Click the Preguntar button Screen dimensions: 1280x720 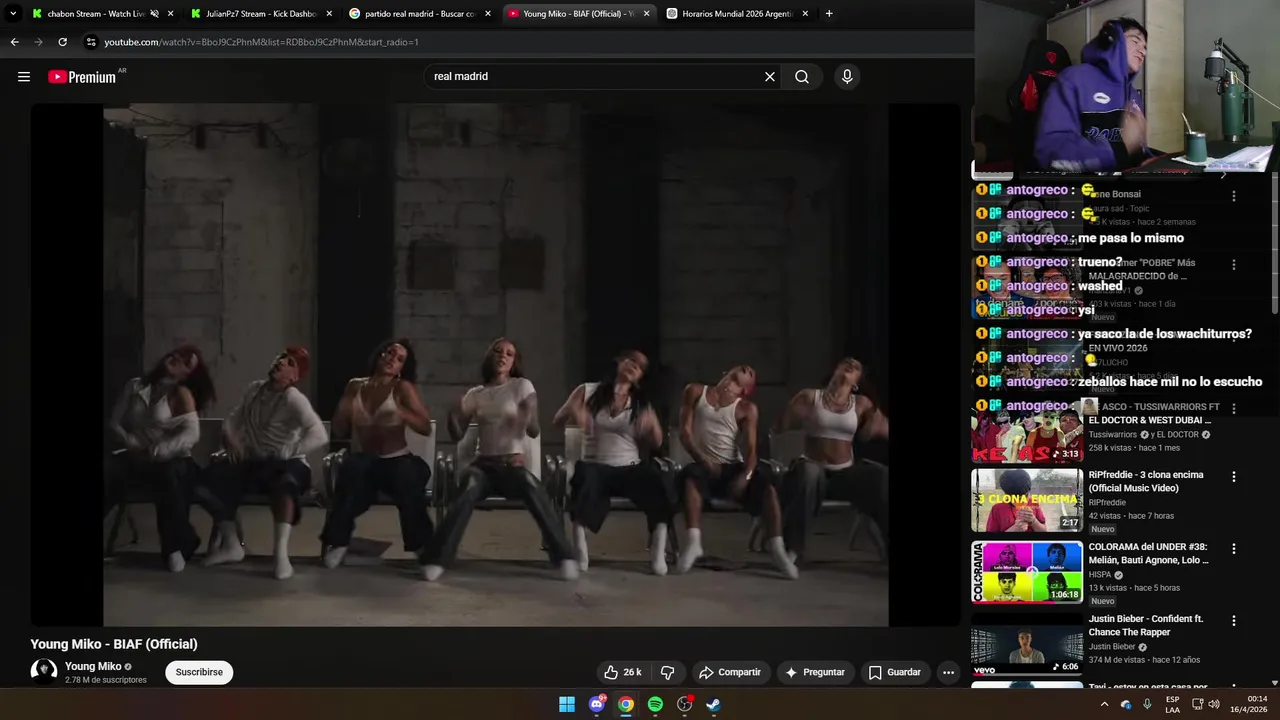(x=815, y=672)
